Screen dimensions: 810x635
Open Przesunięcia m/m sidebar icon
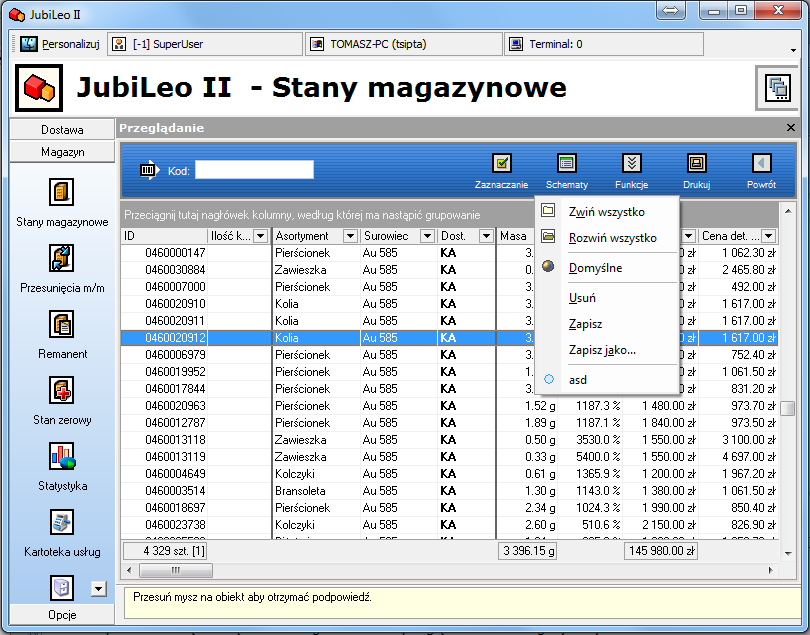pyautogui.click(x=61, y=258)
